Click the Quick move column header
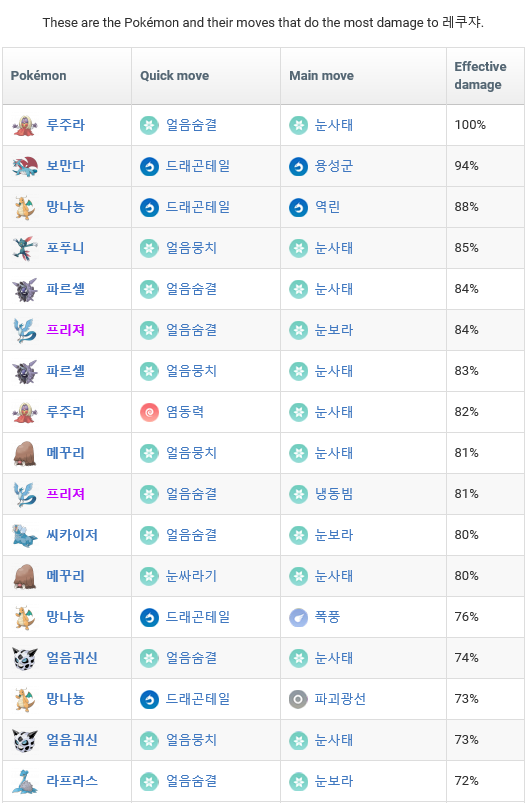The width and height of the screenshot is (526, 804). 175,76
